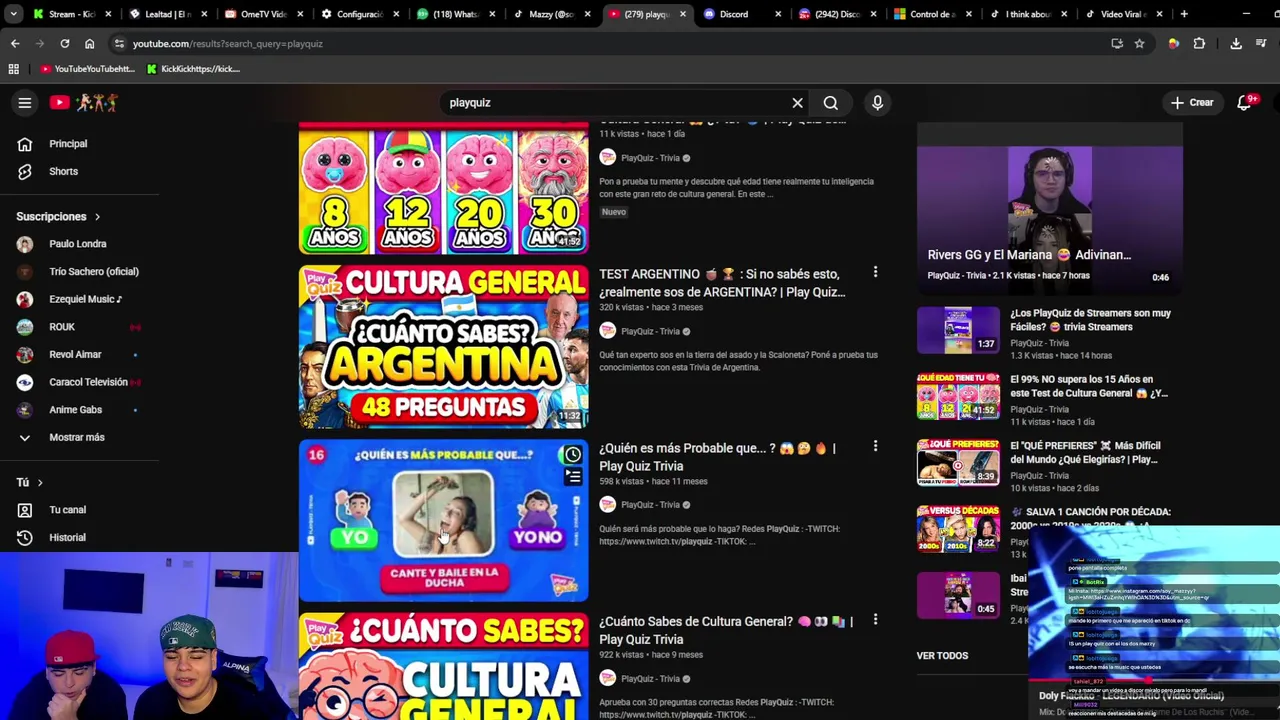Bookmark this page with the star

click(1139, 44)
